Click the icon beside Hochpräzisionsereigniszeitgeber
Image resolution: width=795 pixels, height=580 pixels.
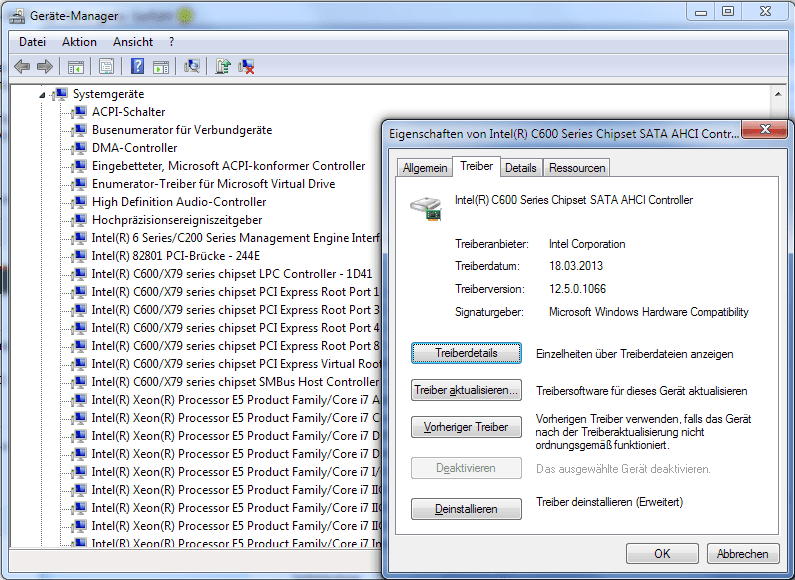coord(79,220)
